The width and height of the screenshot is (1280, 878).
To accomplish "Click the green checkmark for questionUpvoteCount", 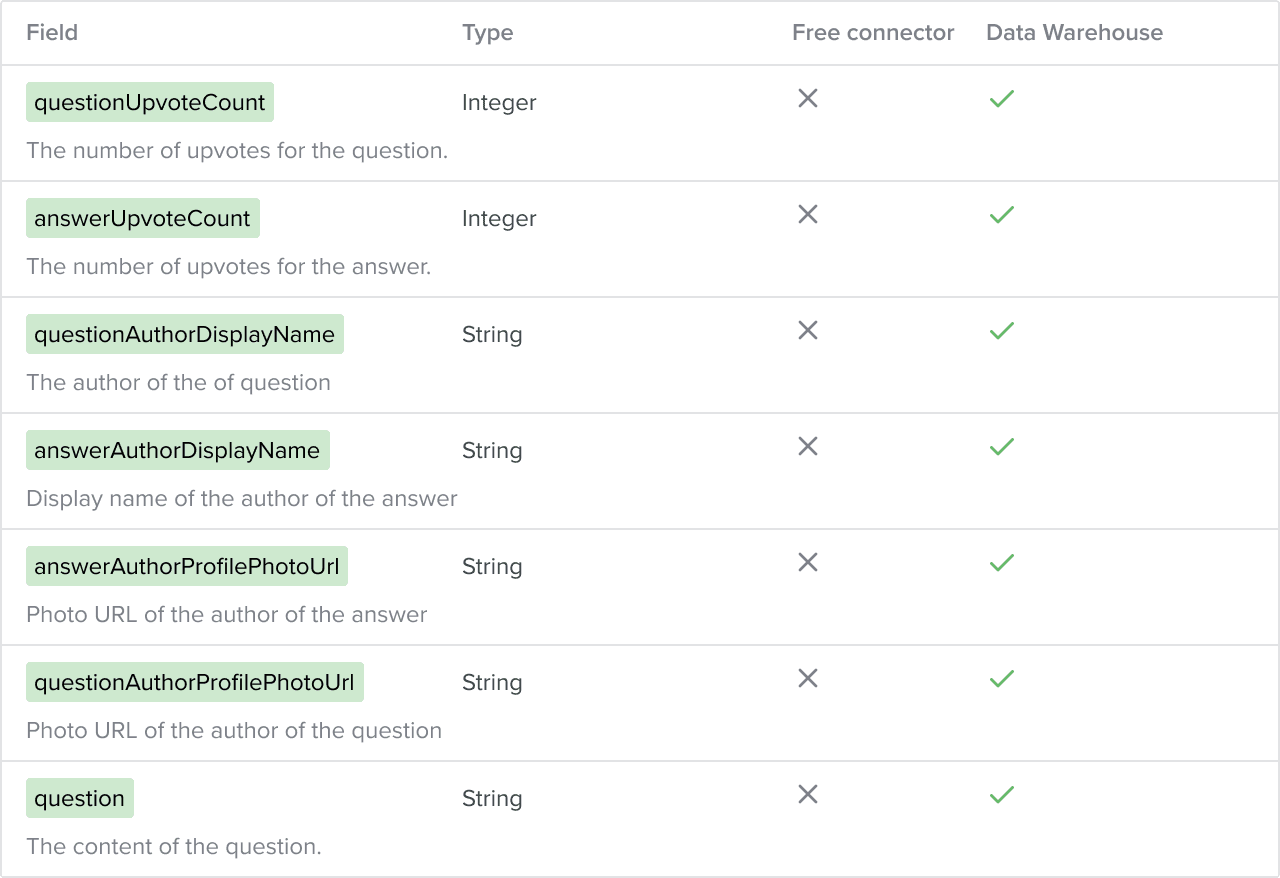I will click(1002, 98).
